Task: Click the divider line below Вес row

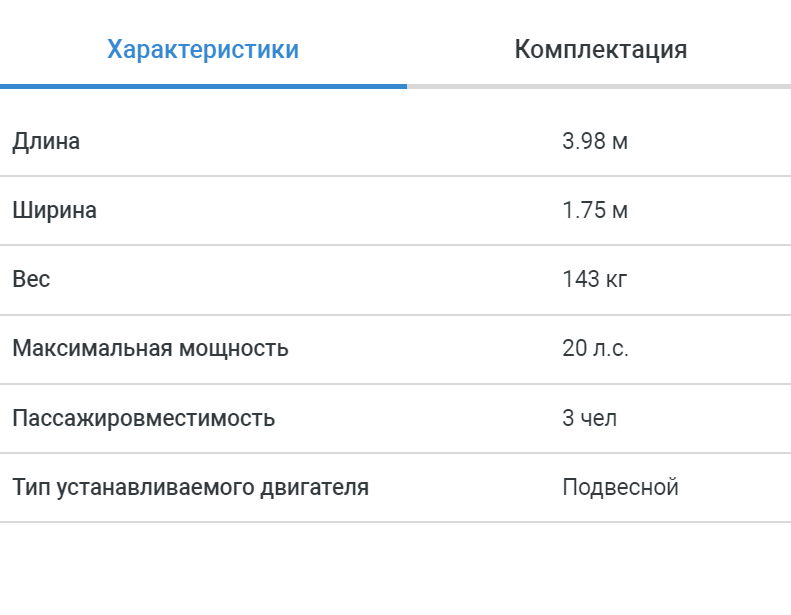Action: 395,315
